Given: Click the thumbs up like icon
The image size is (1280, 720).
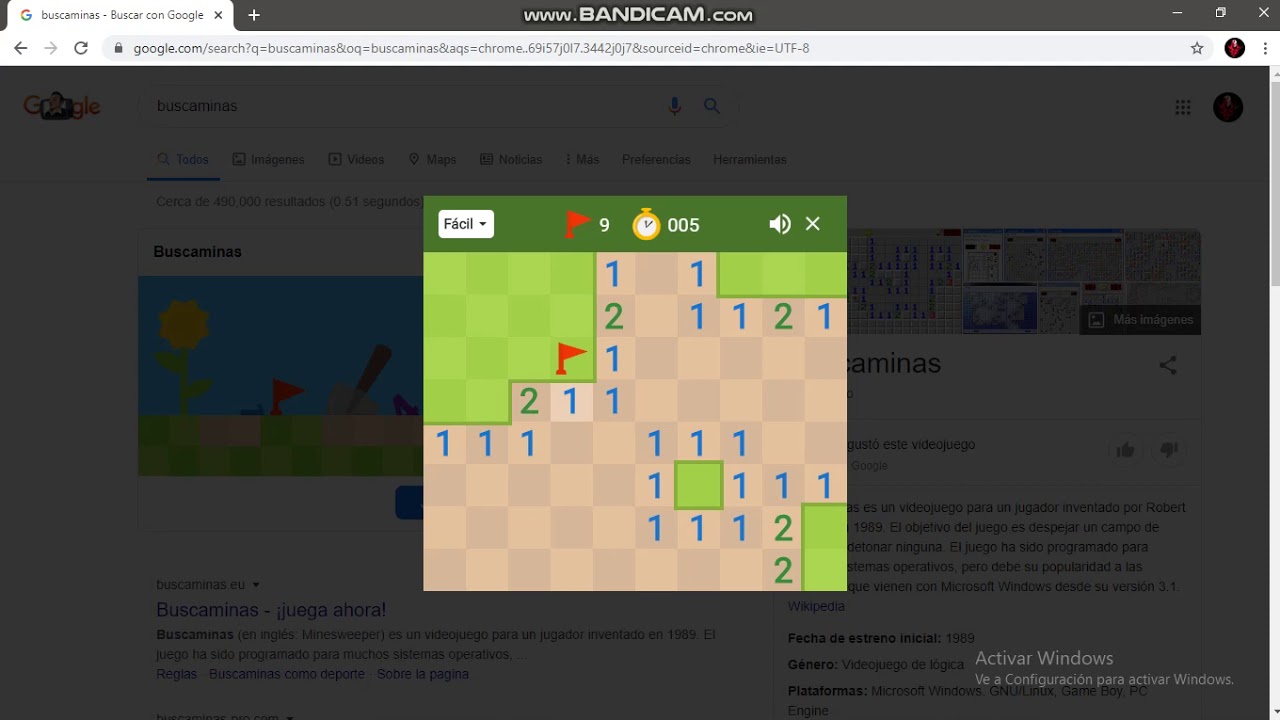Looking at the screenshot, I should pyautogui.click(x=1126, y=451).
